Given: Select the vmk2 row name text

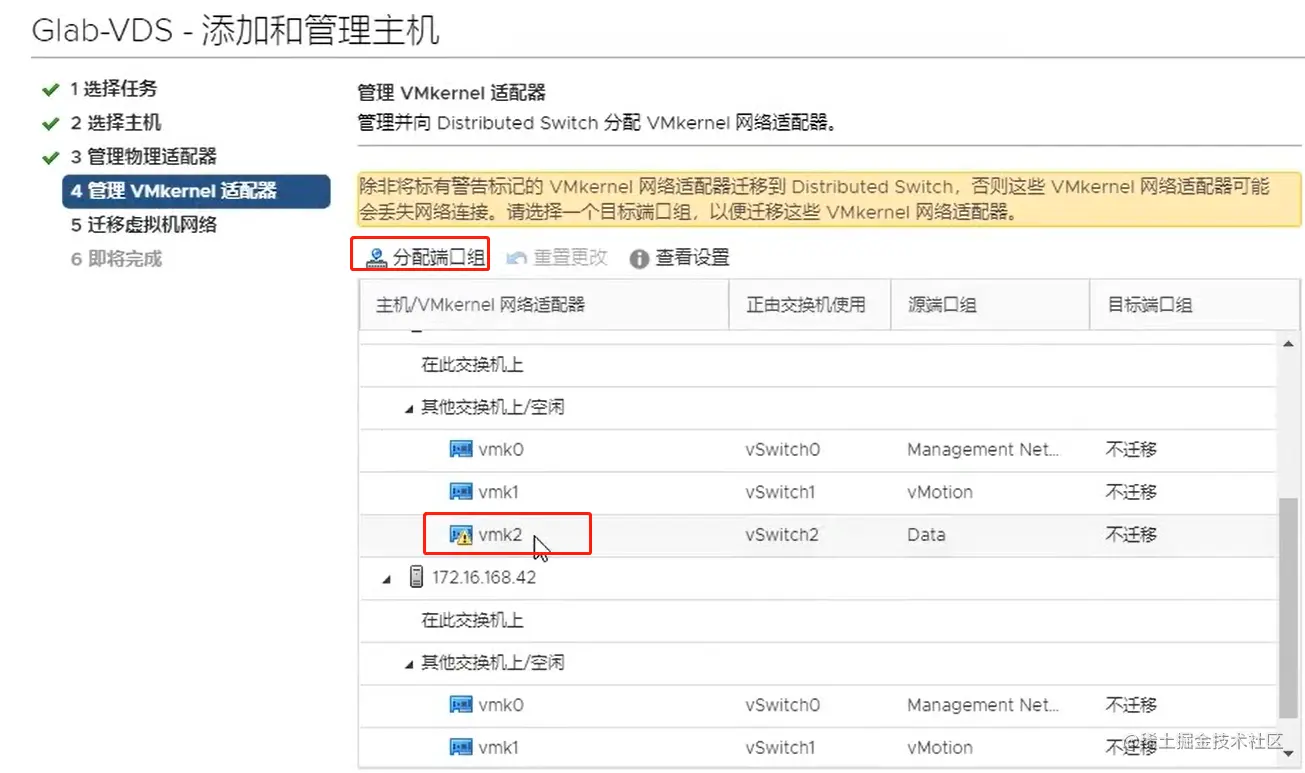Looking at the screenshot, I should (x=500, y=535).
